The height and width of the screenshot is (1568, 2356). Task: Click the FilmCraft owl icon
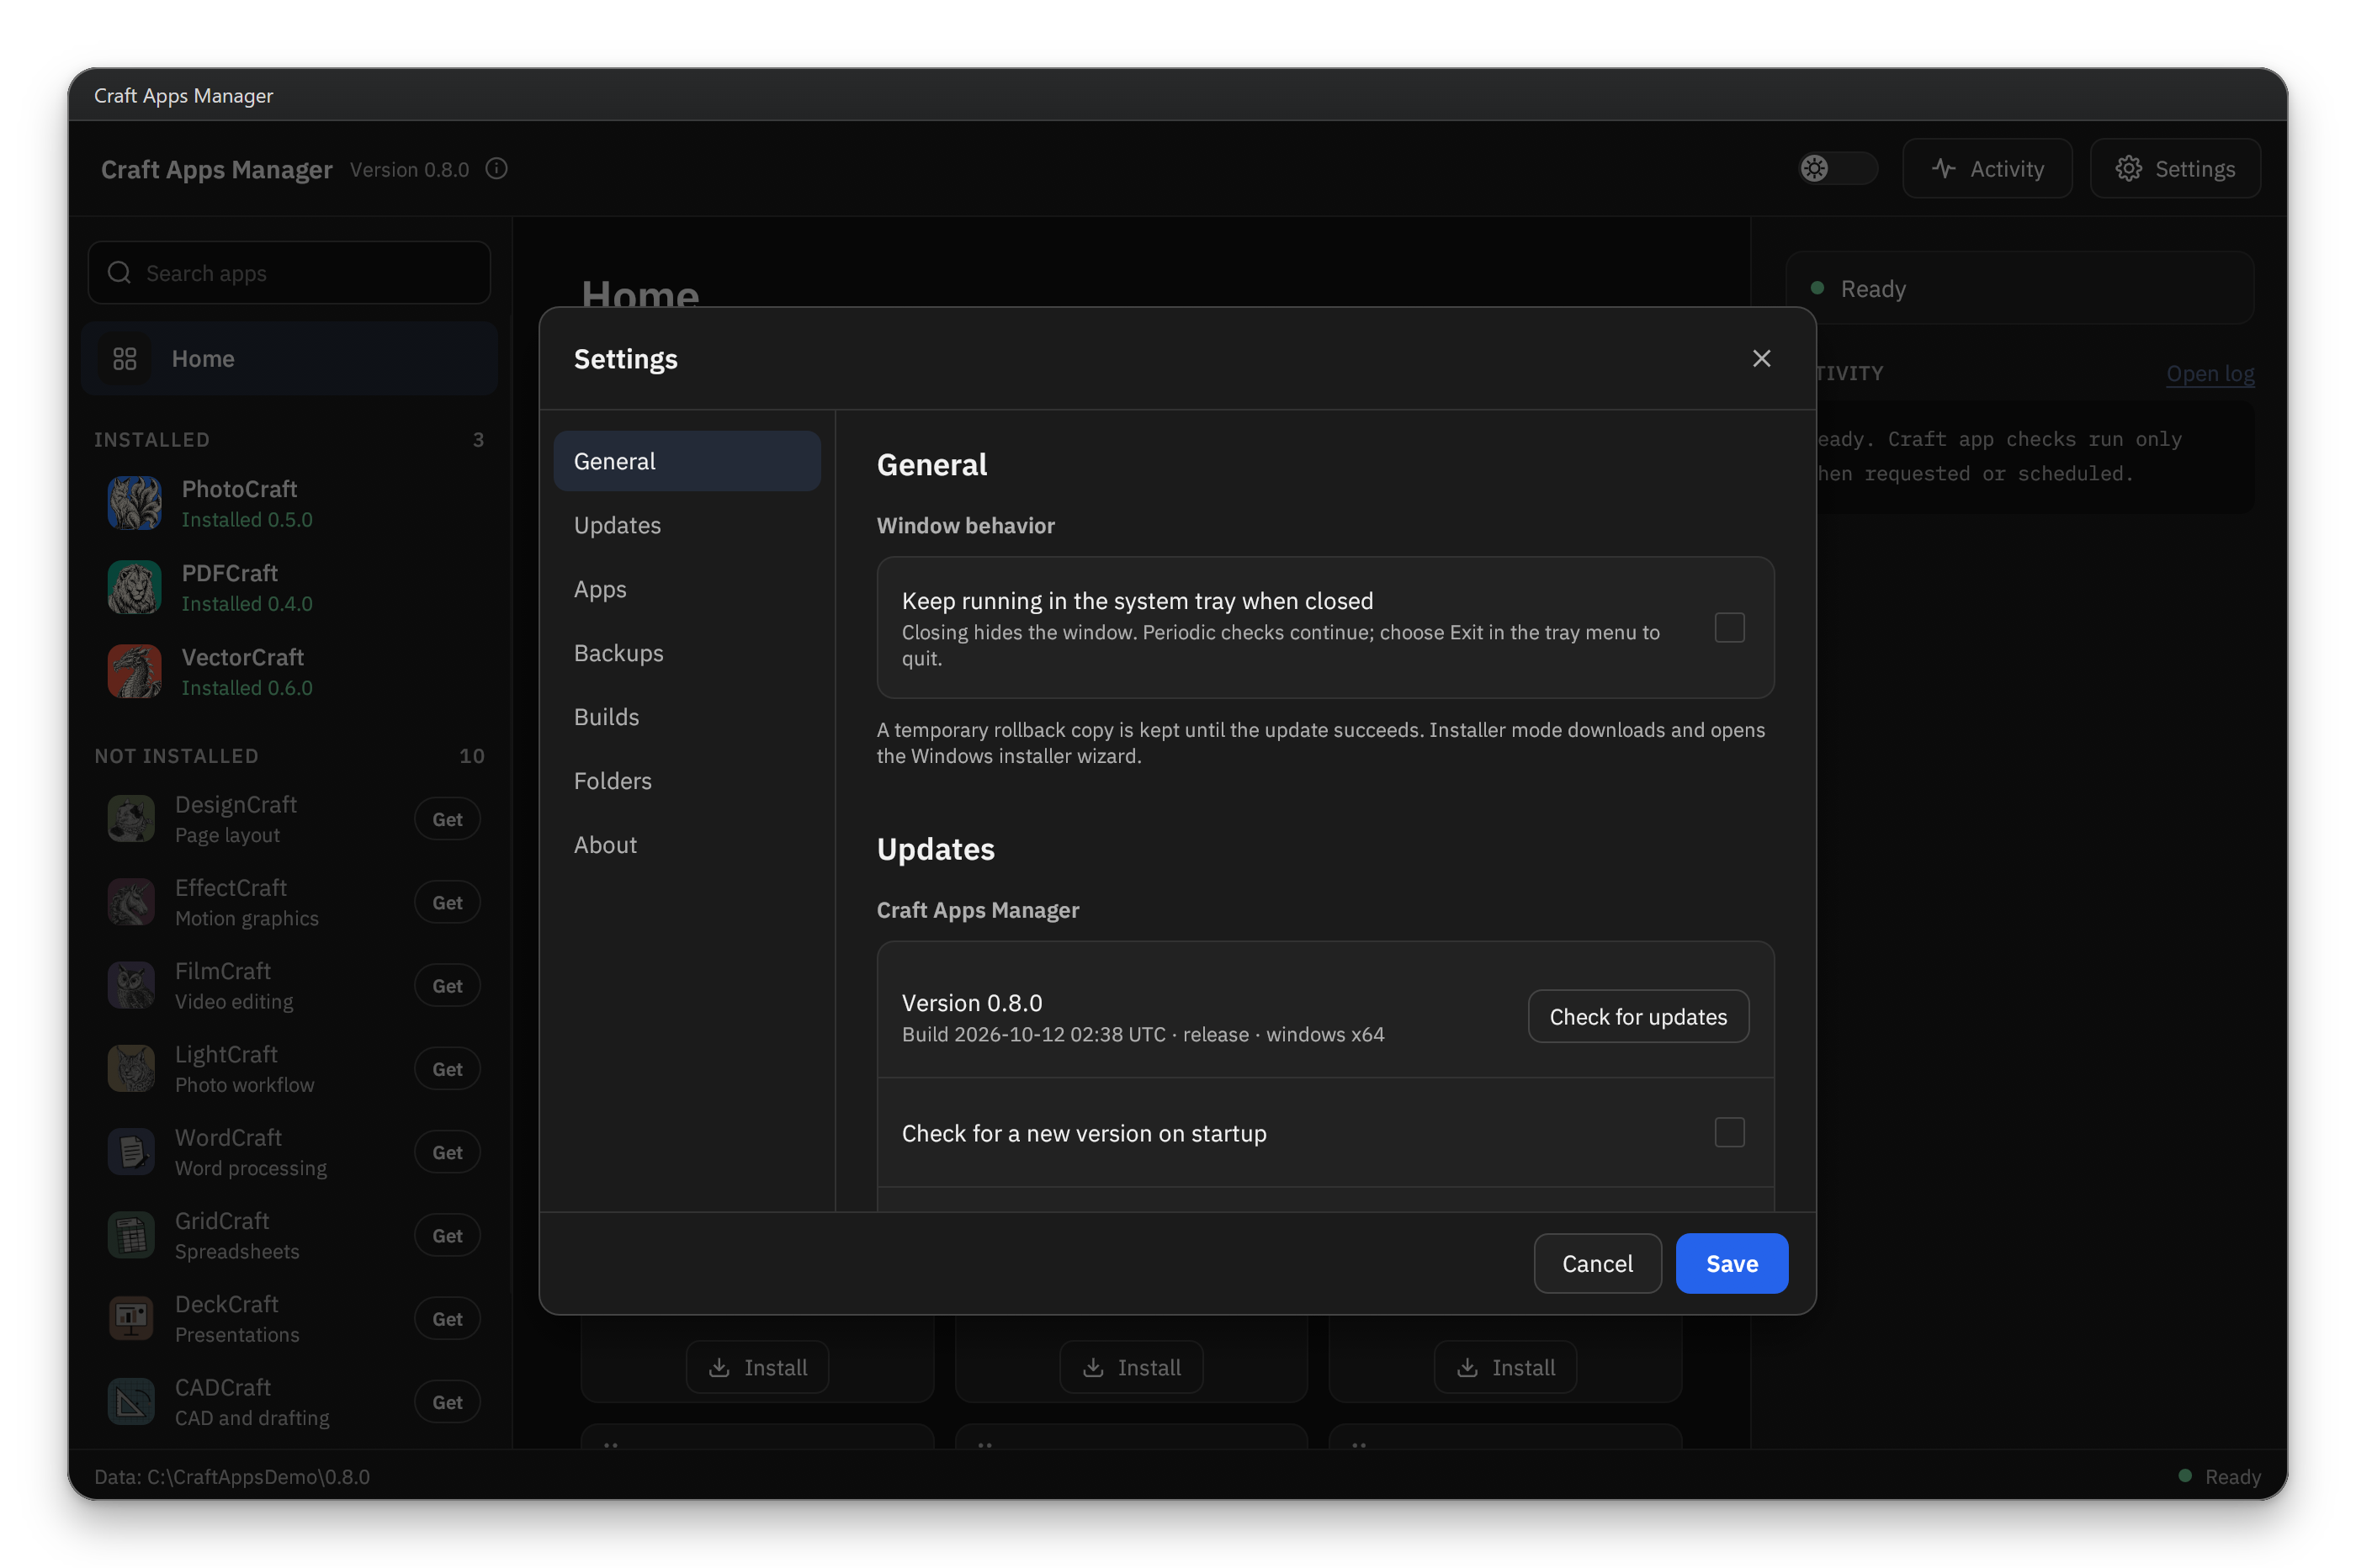click(x=131, y=985)
